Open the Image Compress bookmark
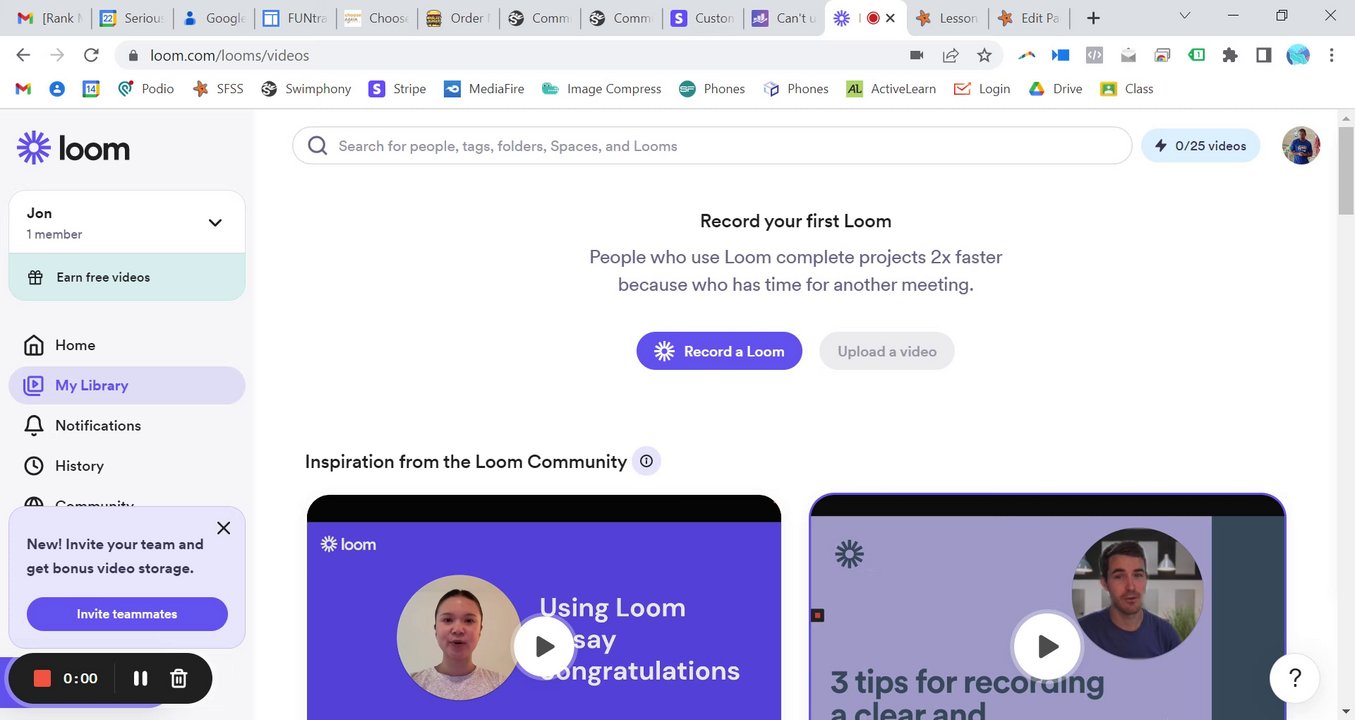1355x720 pixels. pos(601,89)
